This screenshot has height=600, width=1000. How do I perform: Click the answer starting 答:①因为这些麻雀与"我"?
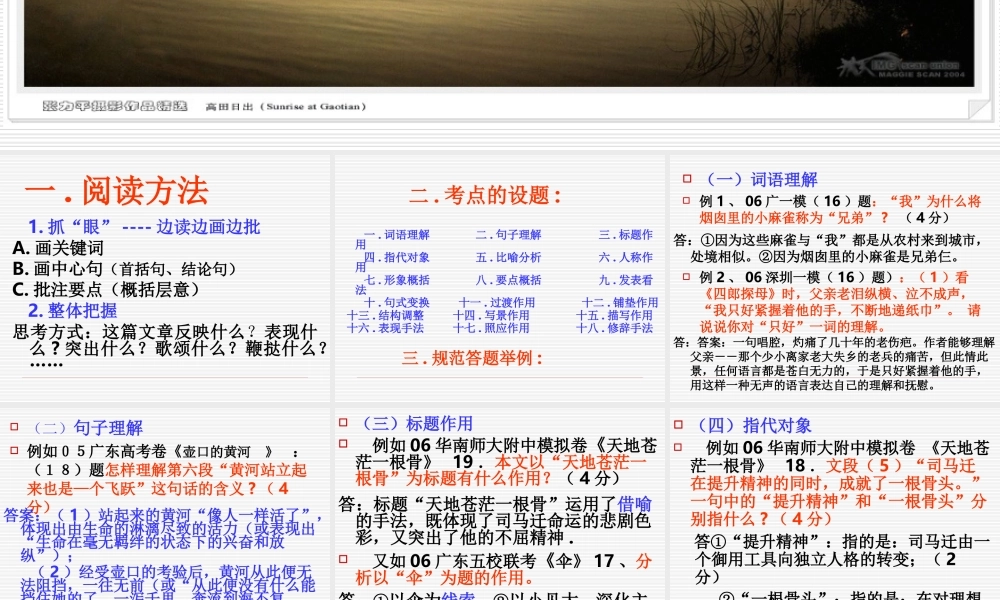[x=828, y=248]
